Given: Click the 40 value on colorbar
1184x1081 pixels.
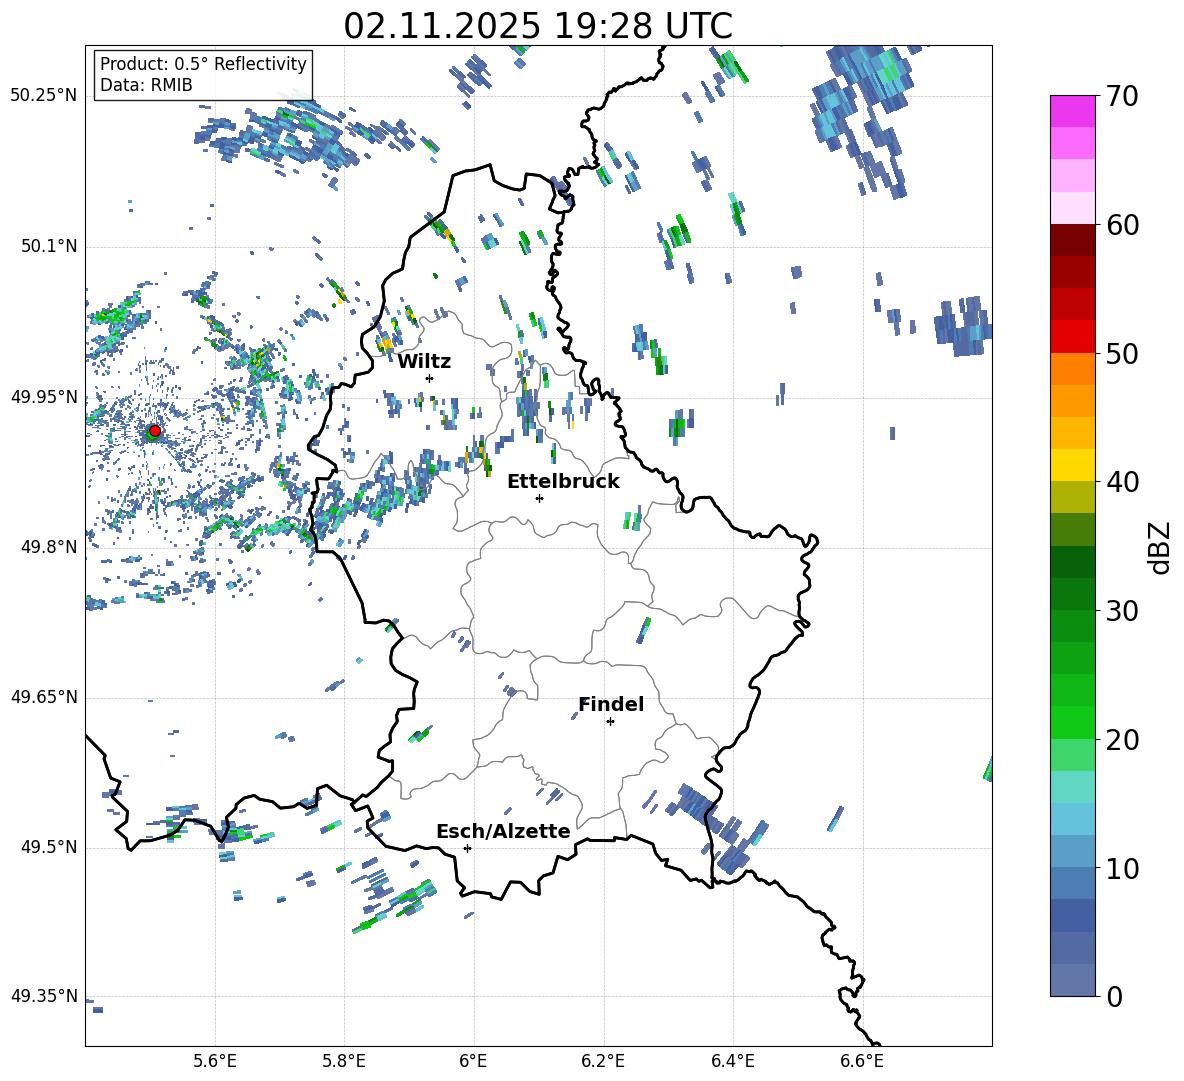Looking at the screenshot, I should (1122, 482).
